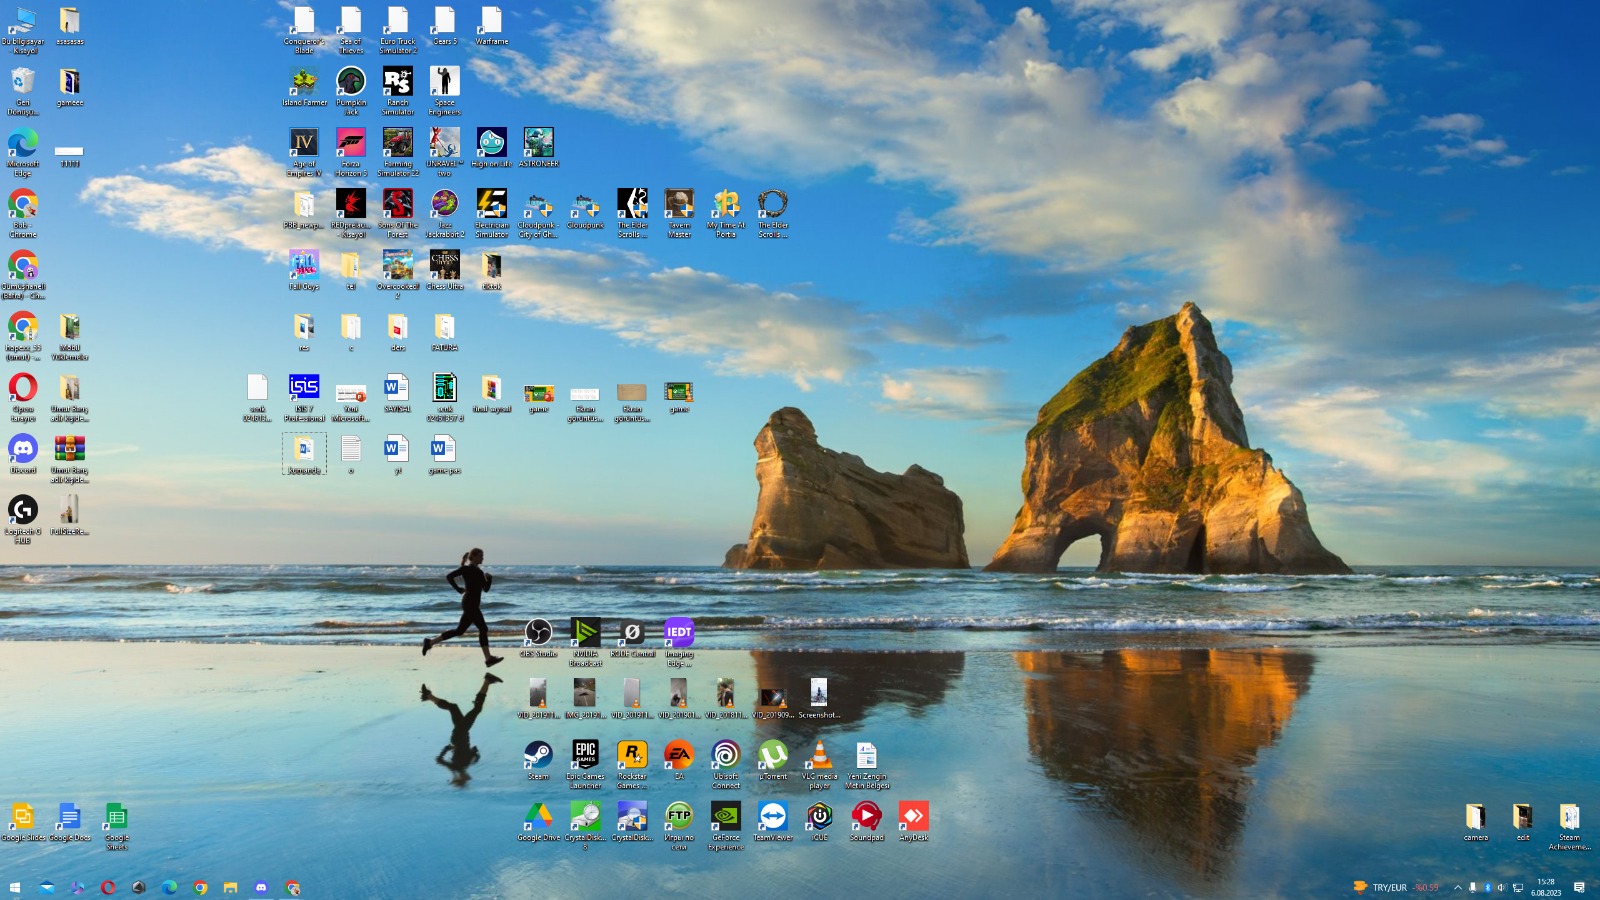Launch VLC media player shortcut
Screen dimensions: 1600x900
point(820,763)
